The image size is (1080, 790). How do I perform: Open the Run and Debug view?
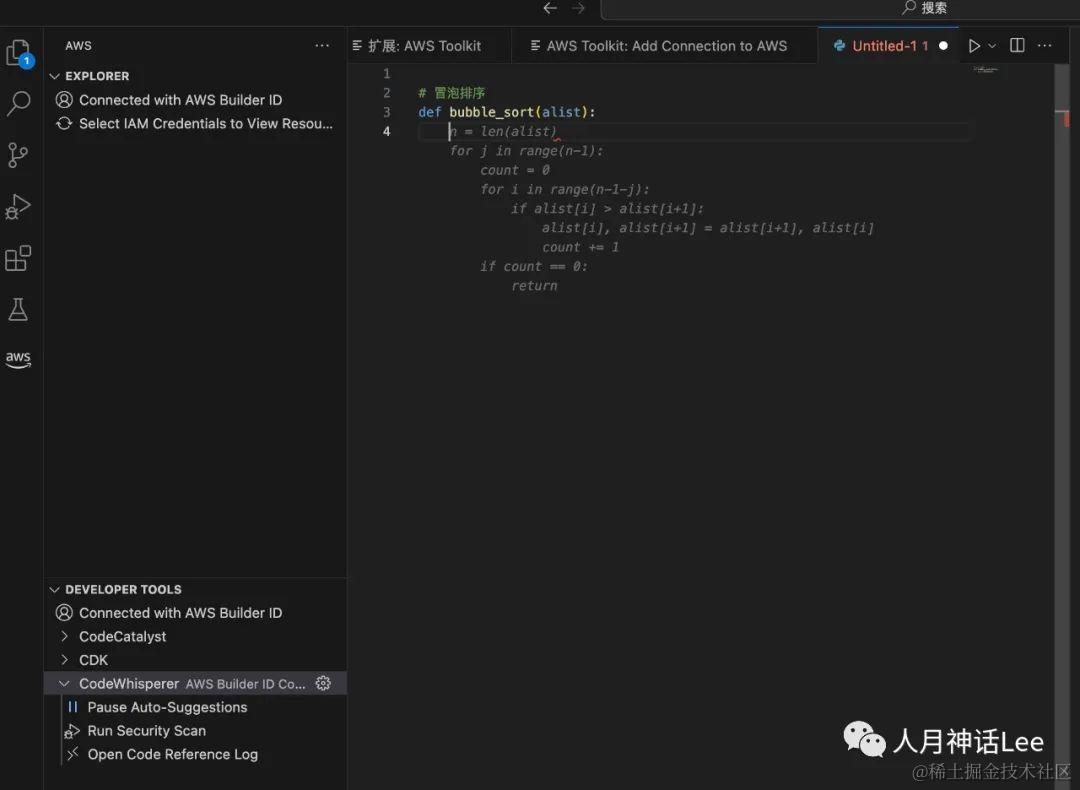click(x=18, y=207)
